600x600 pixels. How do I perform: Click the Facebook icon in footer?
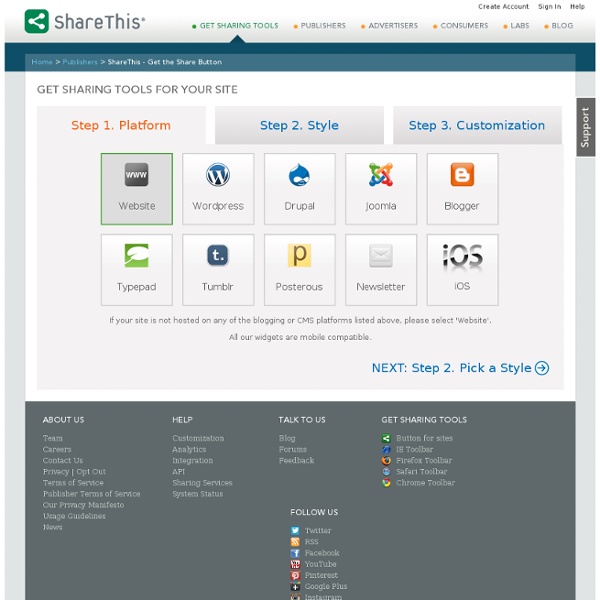pos(295,553)
